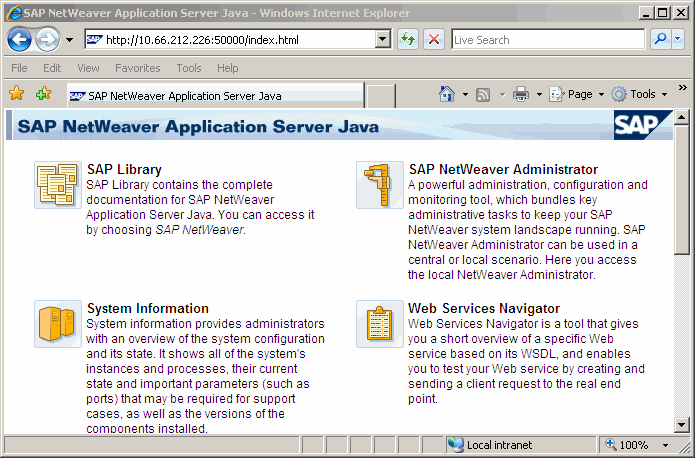Image resolution: width=695 pixels, height=458 pixels.
Task: Open the Help menu
Action: (227, 68)
